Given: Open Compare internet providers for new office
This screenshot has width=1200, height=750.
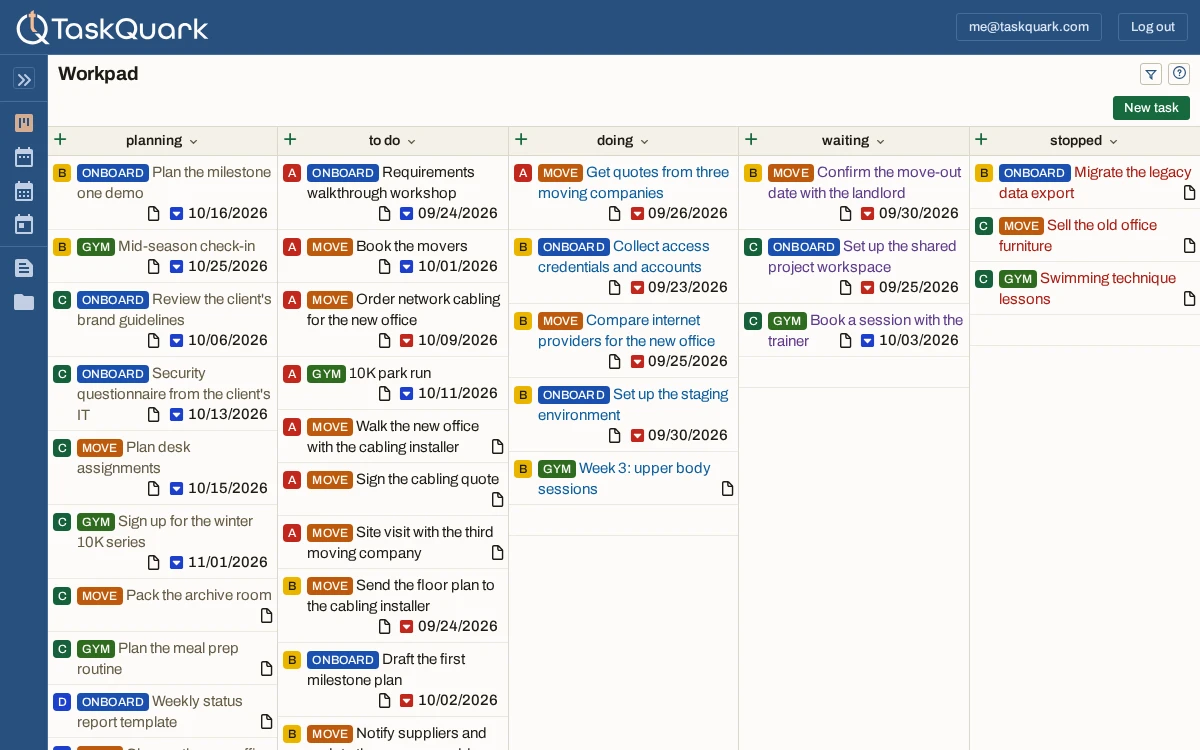Looking at the screenshot, I should (627, 330).
